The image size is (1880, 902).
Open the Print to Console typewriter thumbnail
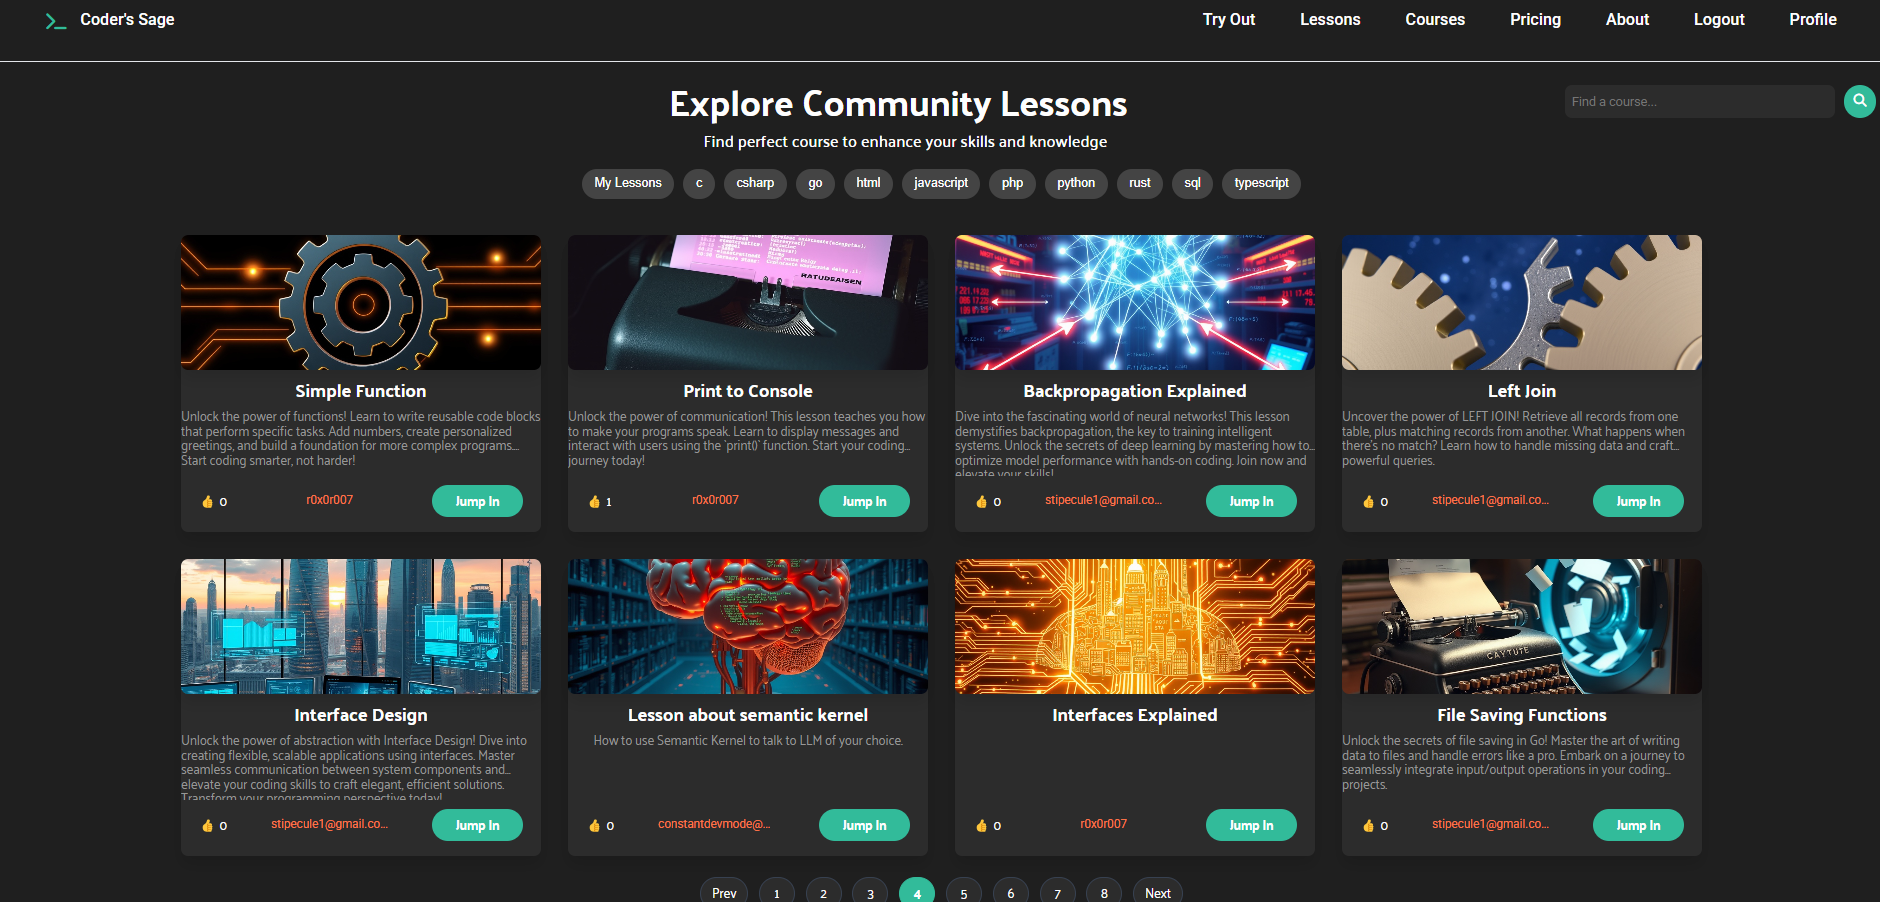click(748, 302)
